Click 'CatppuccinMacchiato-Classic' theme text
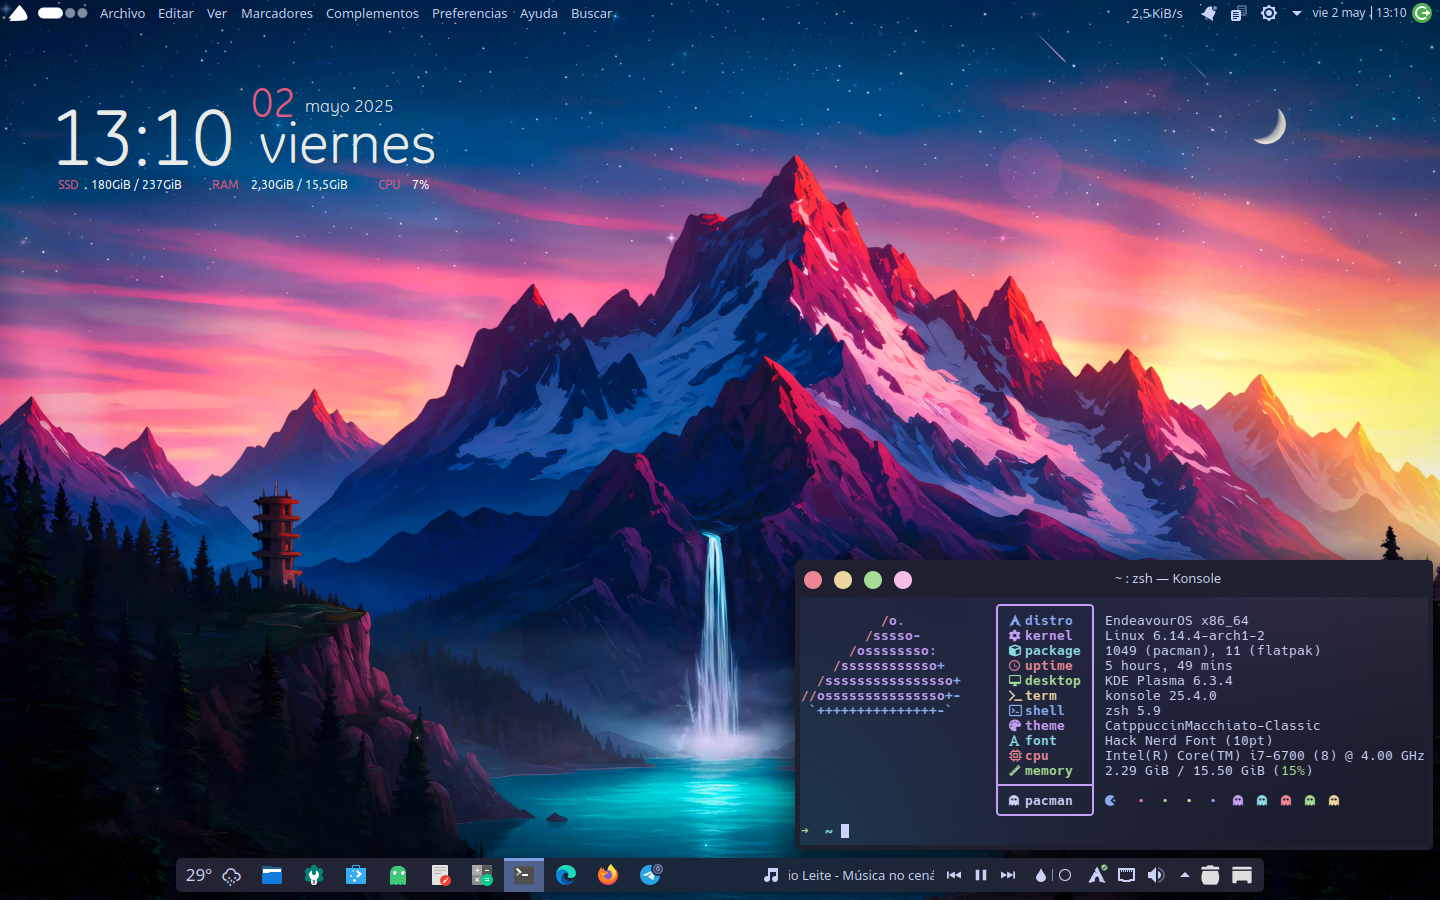The width and height of the screenshot is (1440, 900). click(x=1213, y=726)
